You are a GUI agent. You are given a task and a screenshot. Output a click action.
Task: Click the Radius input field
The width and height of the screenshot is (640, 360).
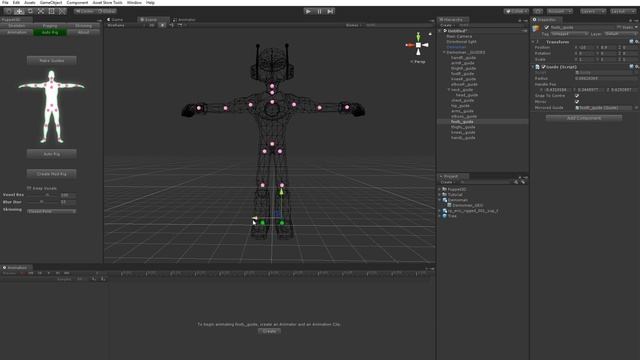coord(605,78)
